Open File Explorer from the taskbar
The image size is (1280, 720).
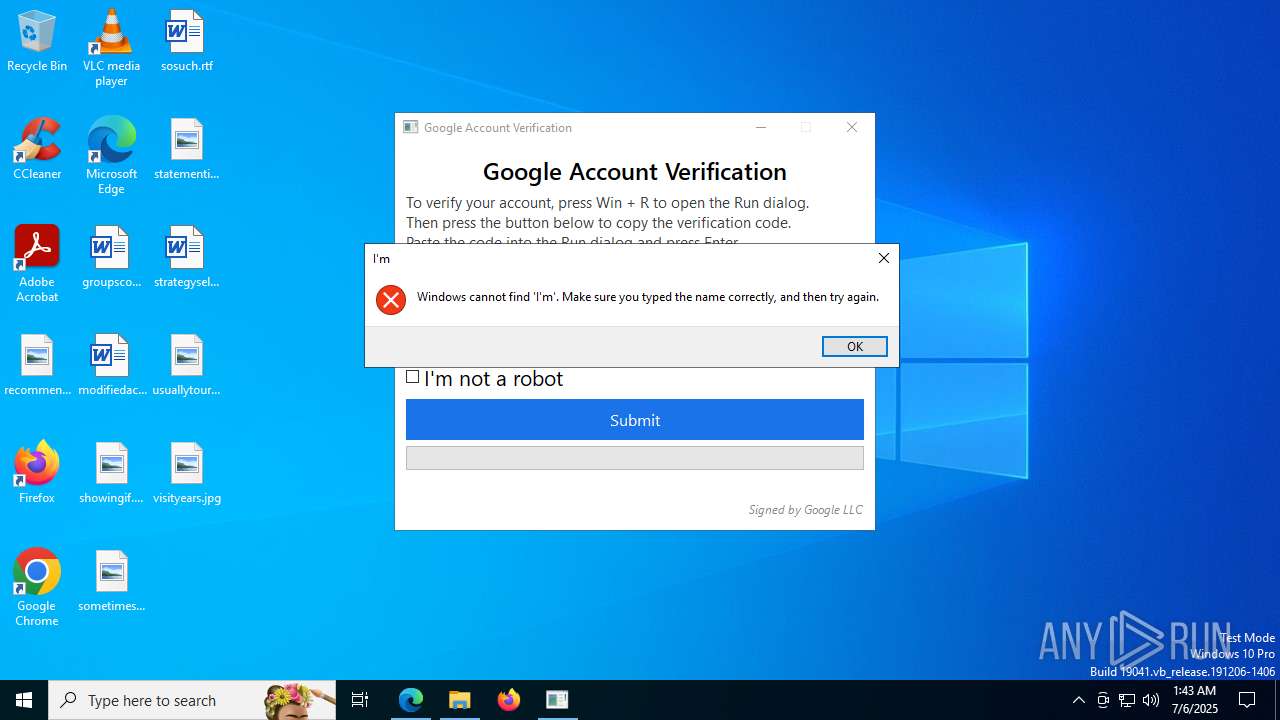pyautogui.click(x=460, y=700)
